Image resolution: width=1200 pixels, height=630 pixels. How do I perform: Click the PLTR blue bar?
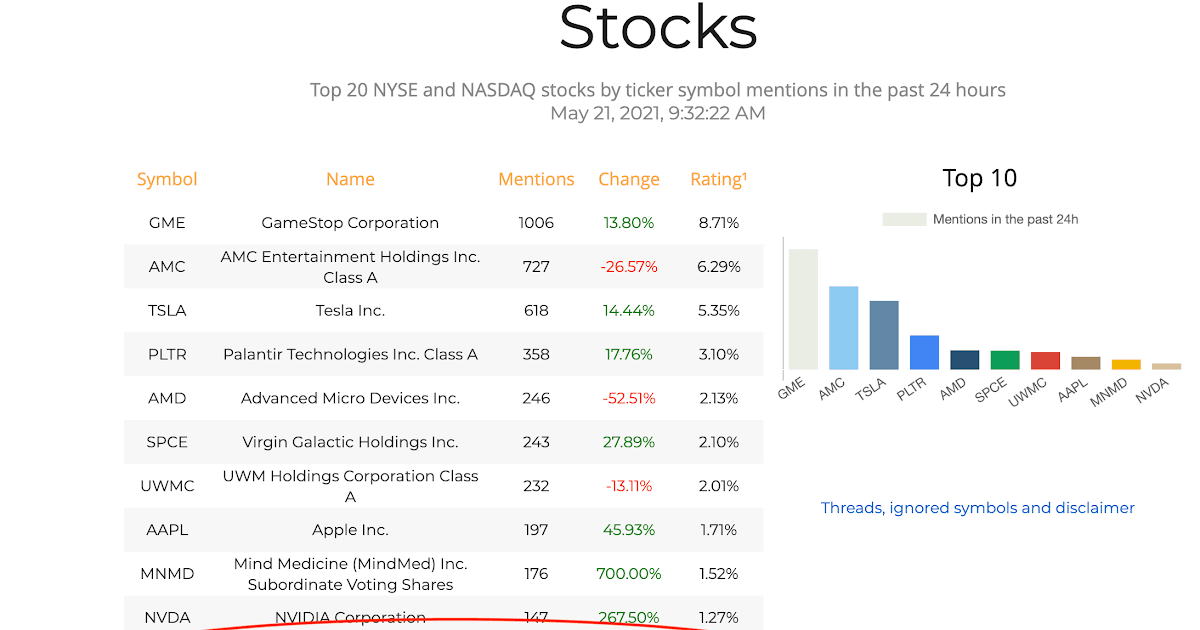point(924,352)
